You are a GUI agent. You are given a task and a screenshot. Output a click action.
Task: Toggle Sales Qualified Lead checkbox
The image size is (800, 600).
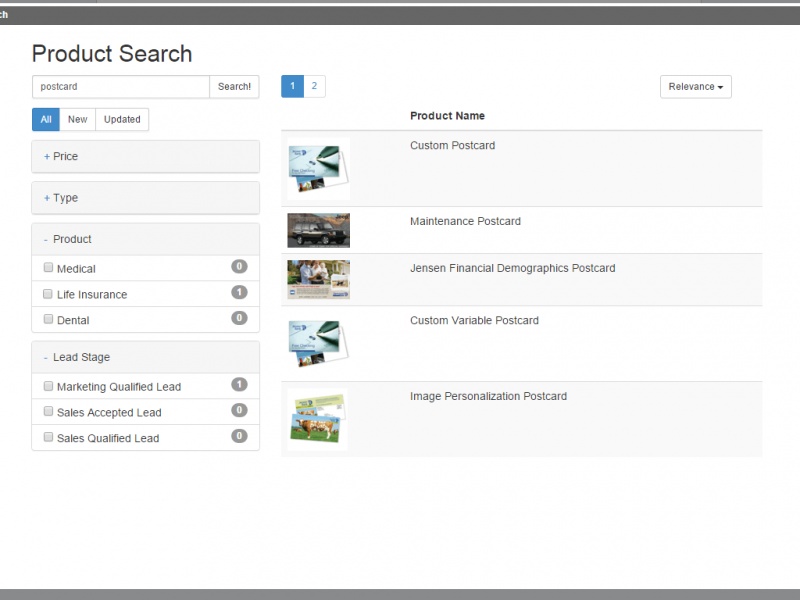coord(48,437)
